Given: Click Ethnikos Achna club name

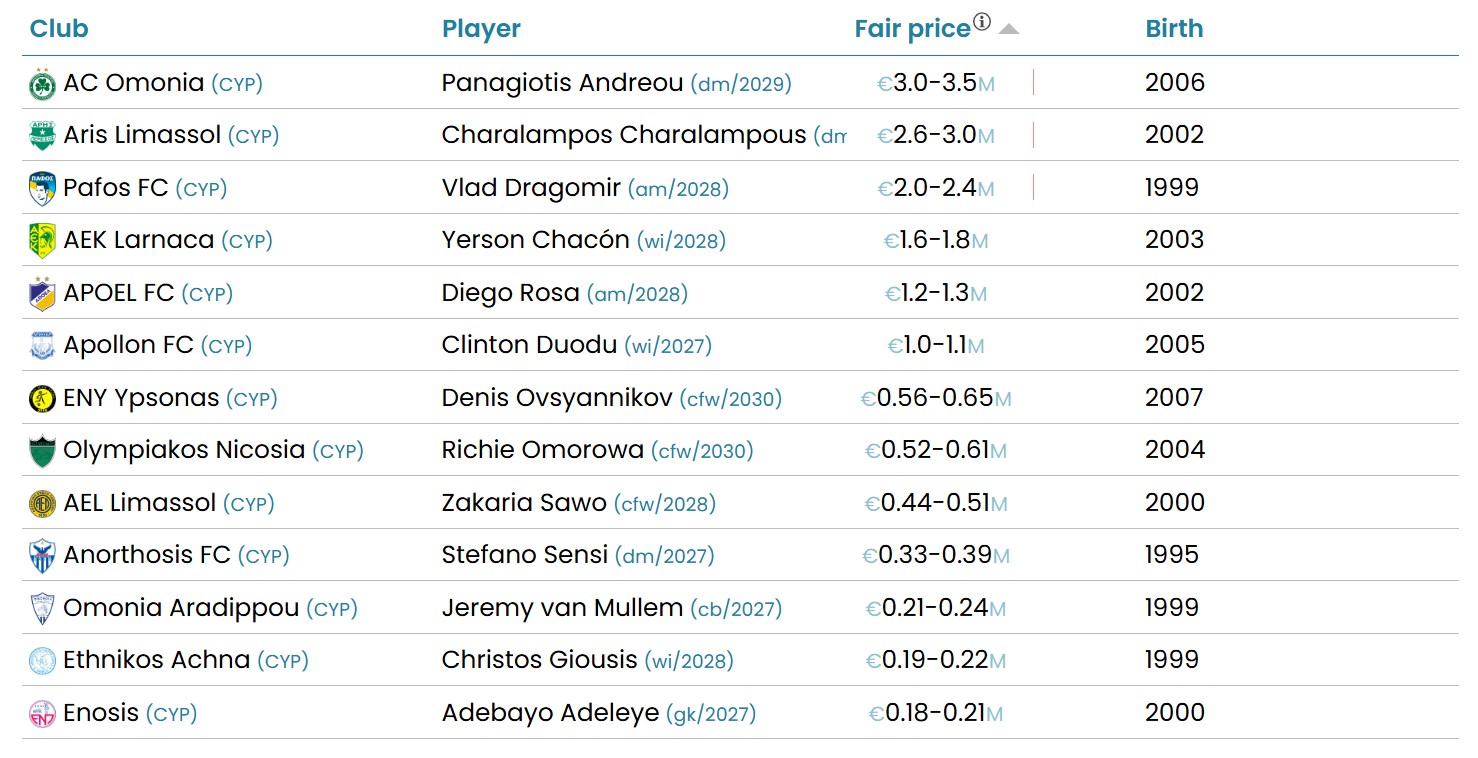Looking at the screenshot, I should [x=156, y=660].
